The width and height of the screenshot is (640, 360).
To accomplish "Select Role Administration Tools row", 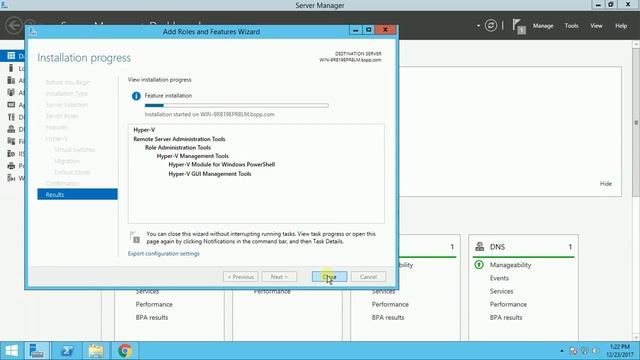I will [x=178, y=148].
